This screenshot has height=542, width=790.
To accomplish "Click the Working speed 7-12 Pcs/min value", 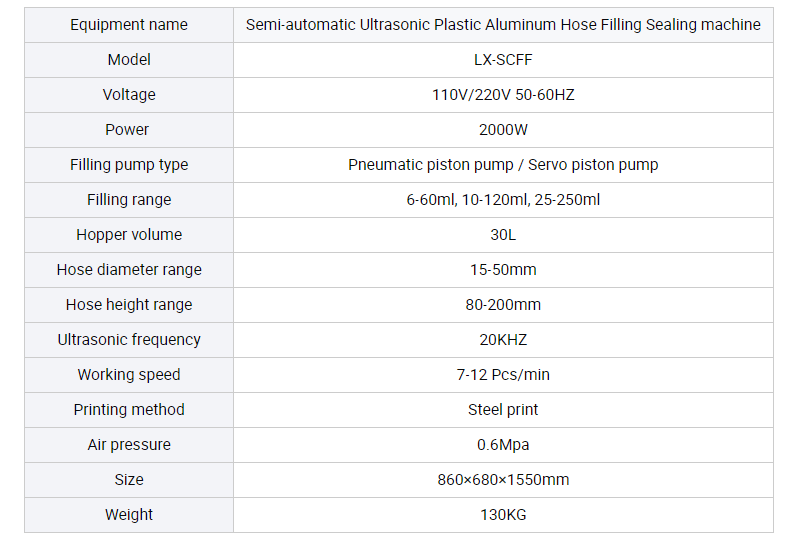I will coord(503,375).
